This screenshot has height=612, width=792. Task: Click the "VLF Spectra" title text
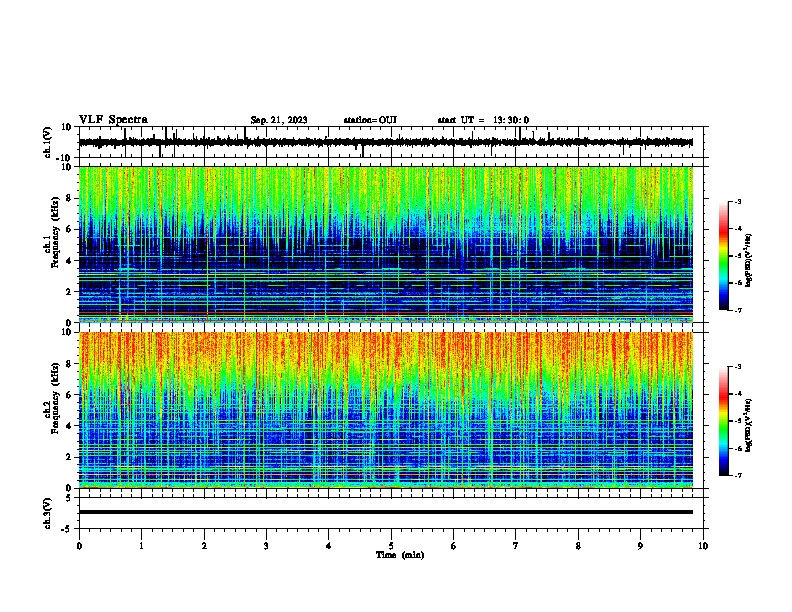(x=113, y=120)
